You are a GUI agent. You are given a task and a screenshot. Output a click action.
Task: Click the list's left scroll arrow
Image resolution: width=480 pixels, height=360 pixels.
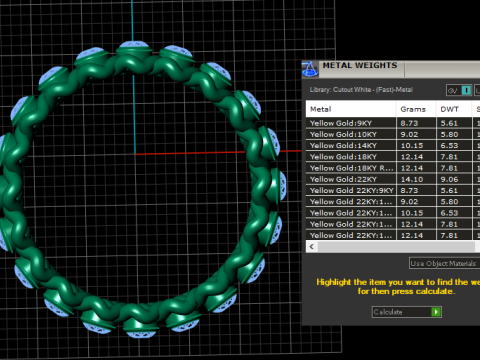[312, 247]
